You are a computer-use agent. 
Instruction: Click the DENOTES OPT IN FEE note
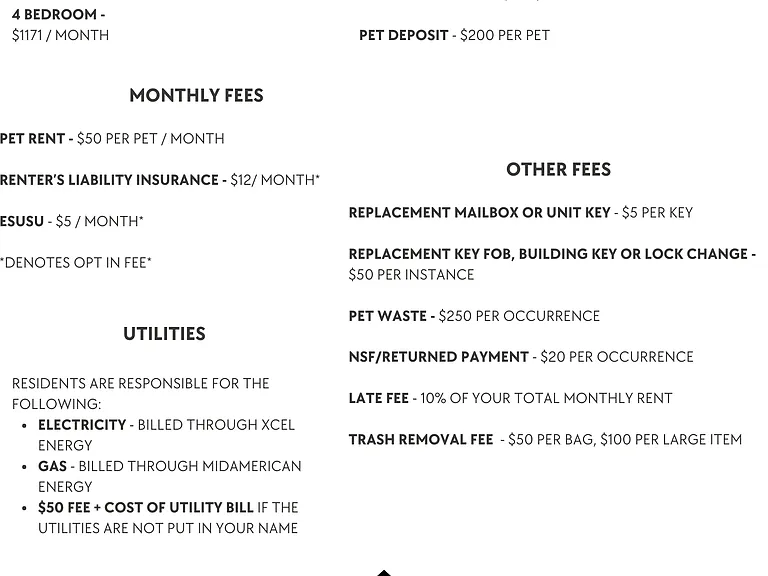point(75,263)
